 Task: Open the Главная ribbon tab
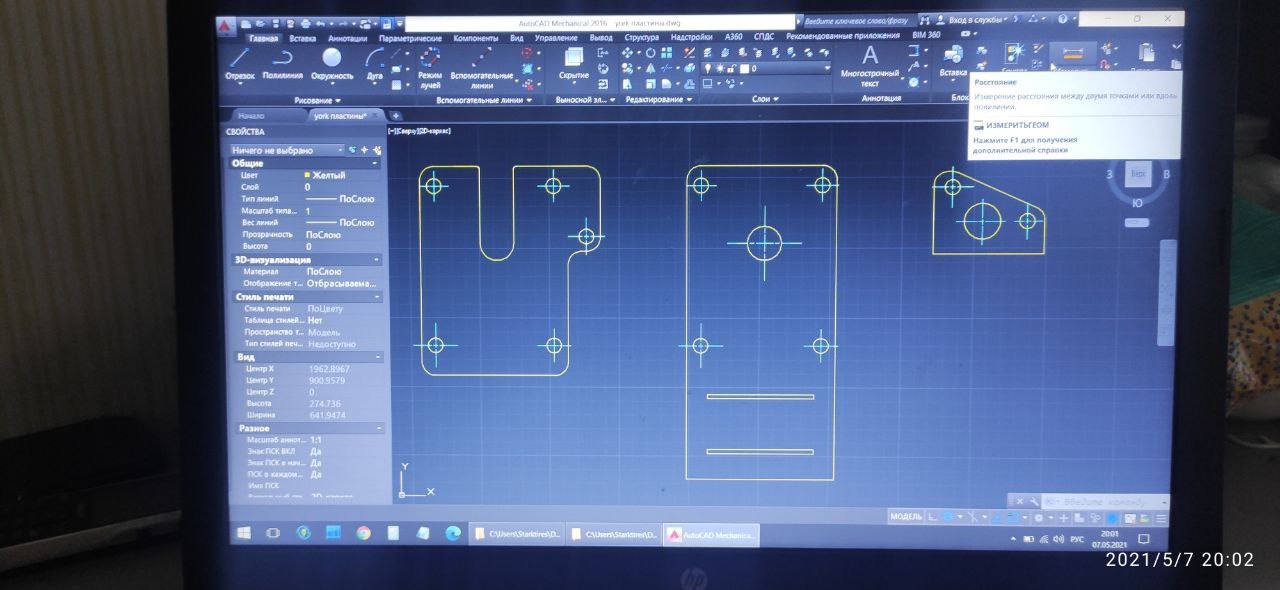coord(263,38)
